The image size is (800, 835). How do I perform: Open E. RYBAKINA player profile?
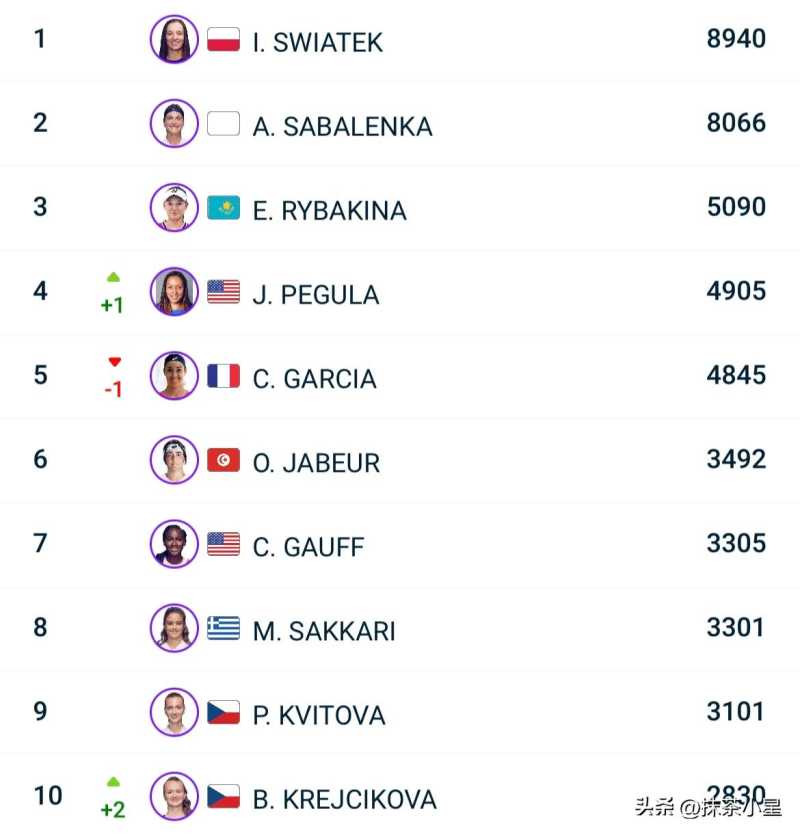[329, 211]
